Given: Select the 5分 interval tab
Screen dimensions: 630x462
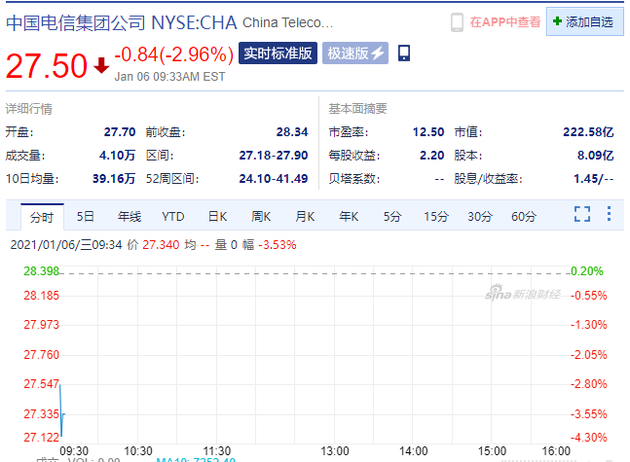Looking at the screenshot, I should click(392, 217).
